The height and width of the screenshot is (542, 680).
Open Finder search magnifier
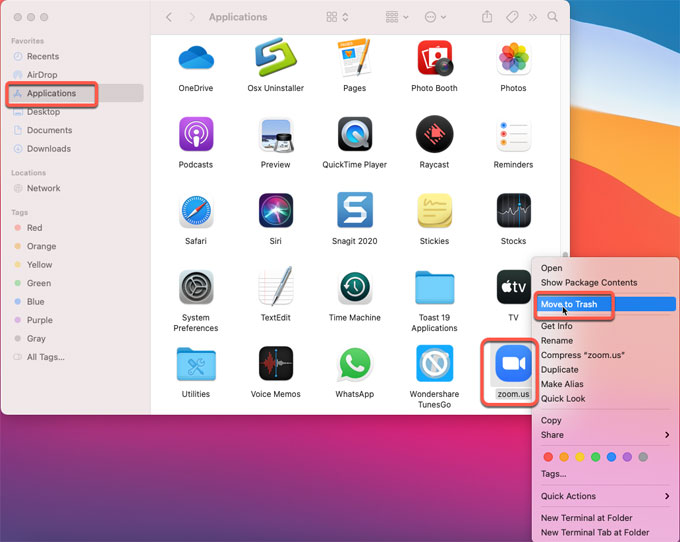552,17
